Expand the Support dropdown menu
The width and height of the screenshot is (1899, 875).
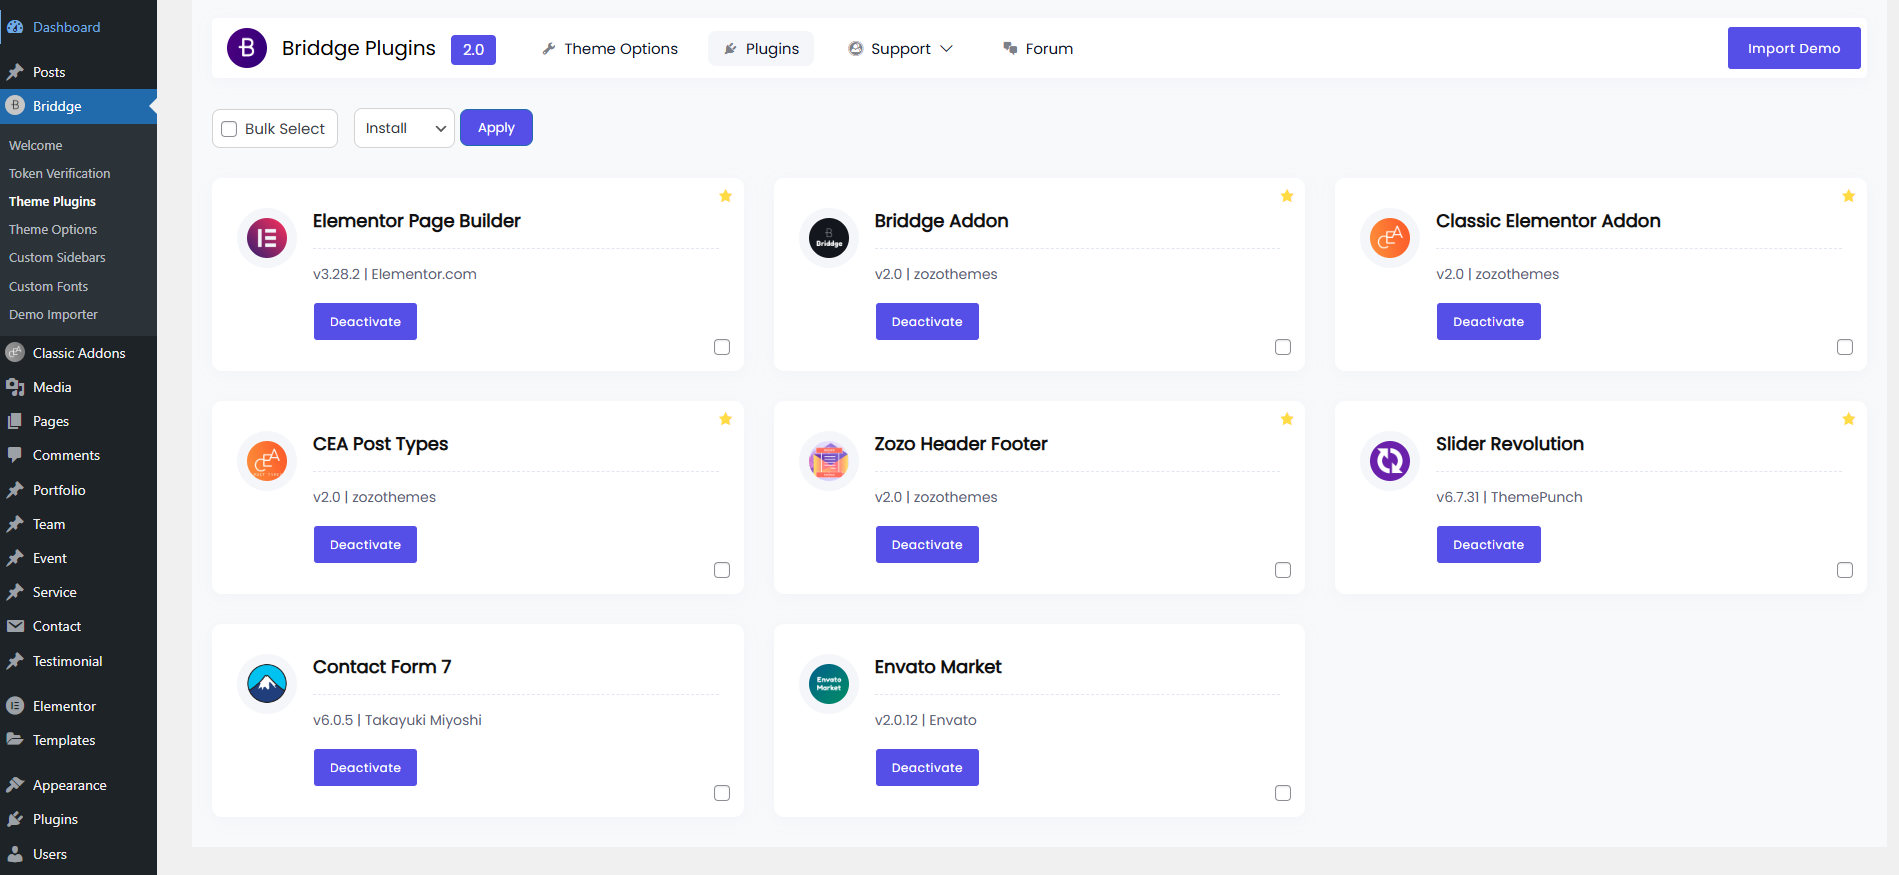tap(900, 49)
